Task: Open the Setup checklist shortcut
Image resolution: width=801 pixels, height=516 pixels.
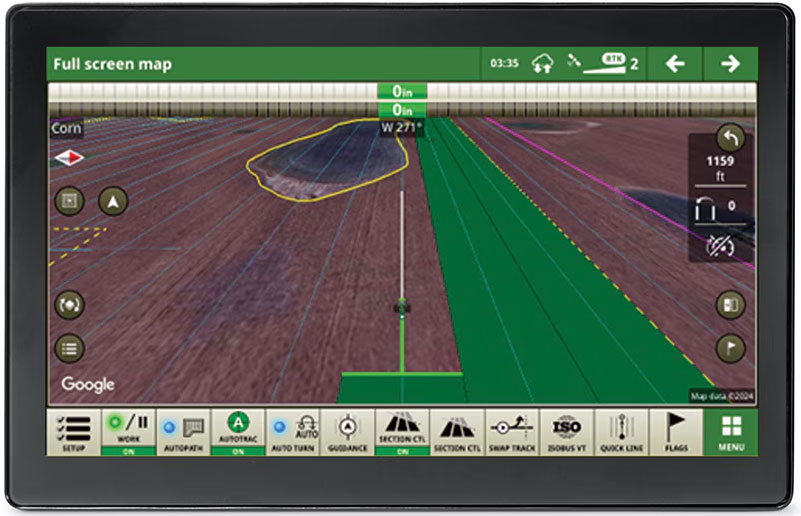Action: pyautogui.click(x=73, y=433)
